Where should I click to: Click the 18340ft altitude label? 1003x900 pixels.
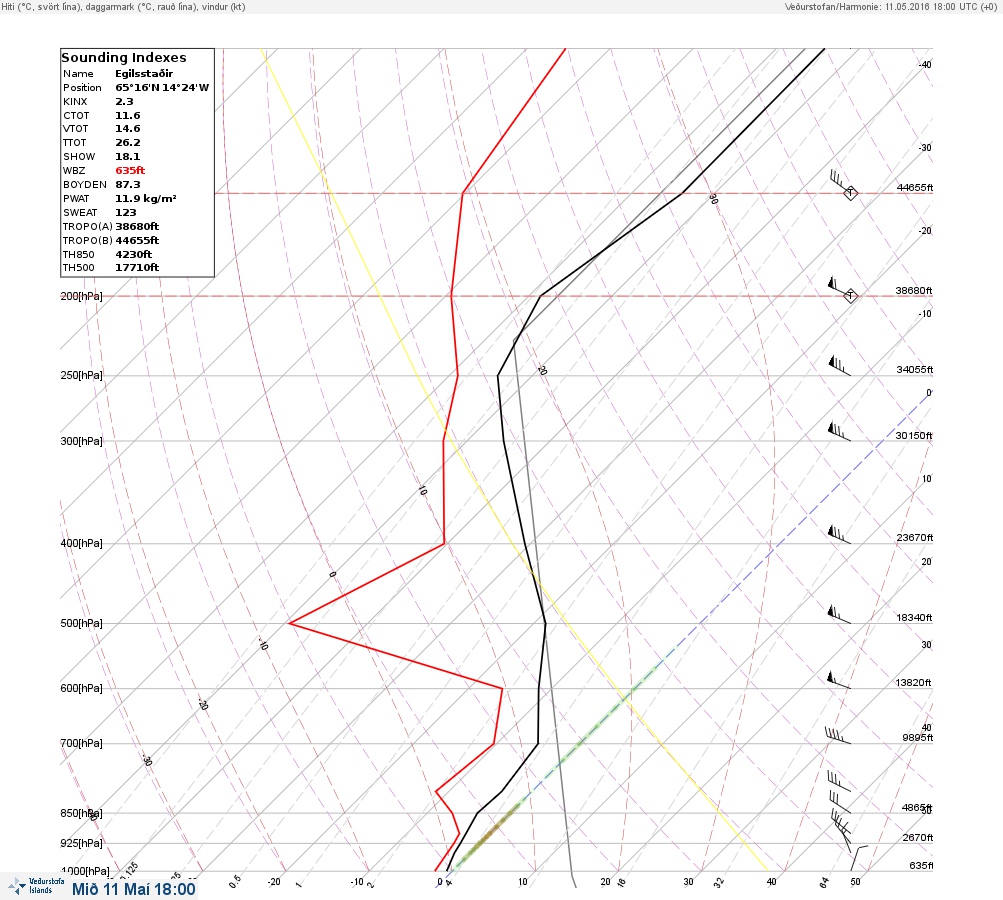[x=914, y=618]
